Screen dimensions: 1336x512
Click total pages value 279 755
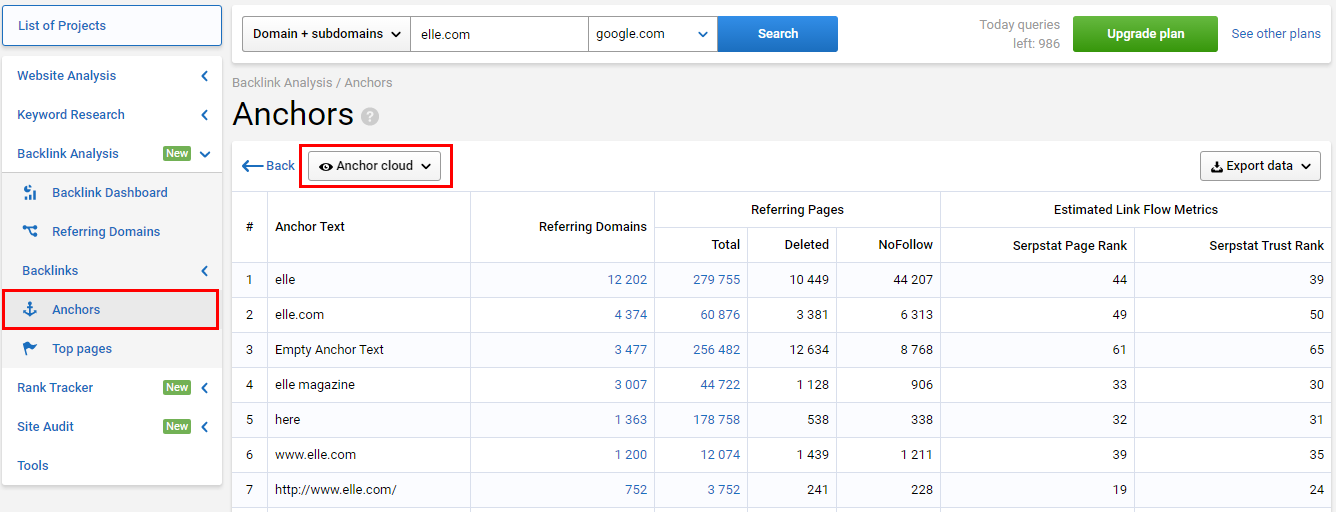[717, 280]
